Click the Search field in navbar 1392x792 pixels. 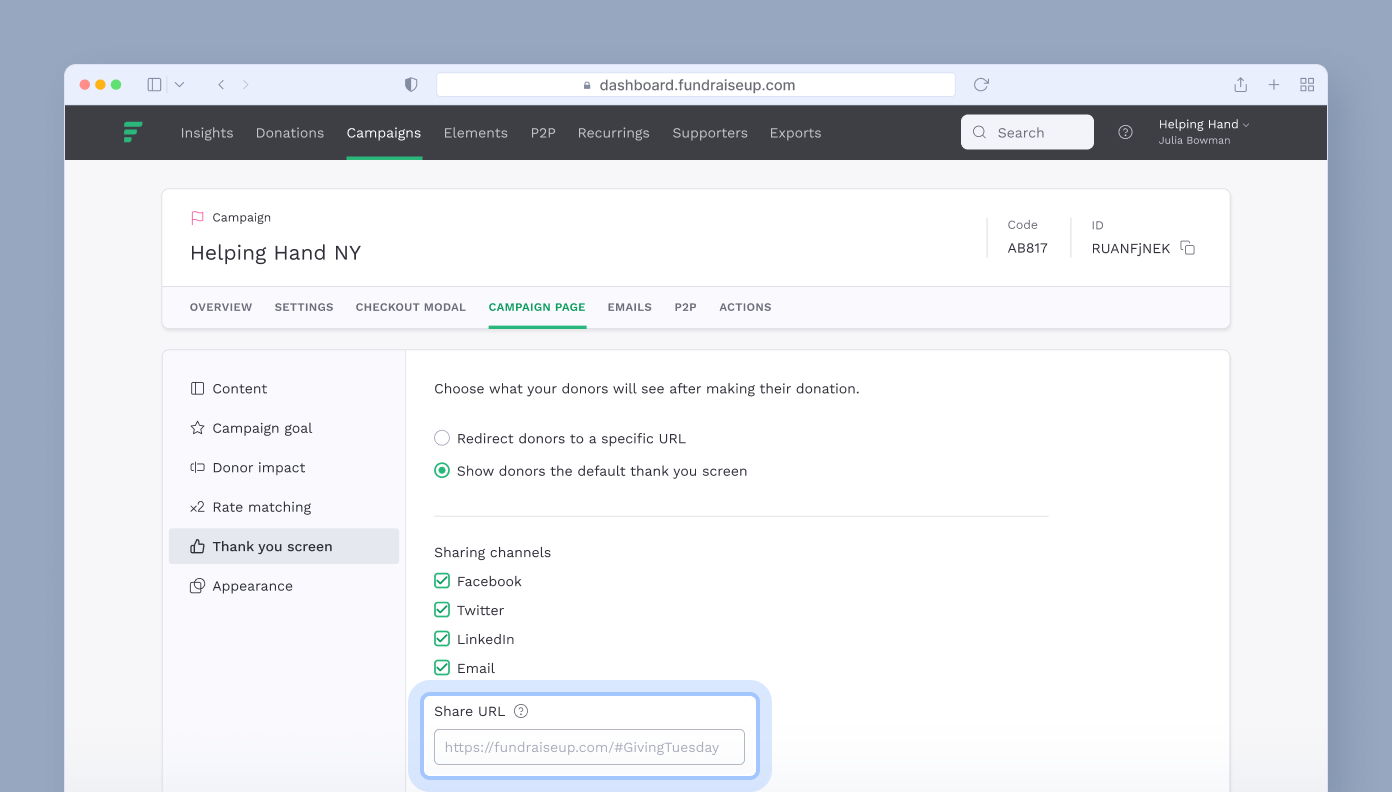[1027, 132]
